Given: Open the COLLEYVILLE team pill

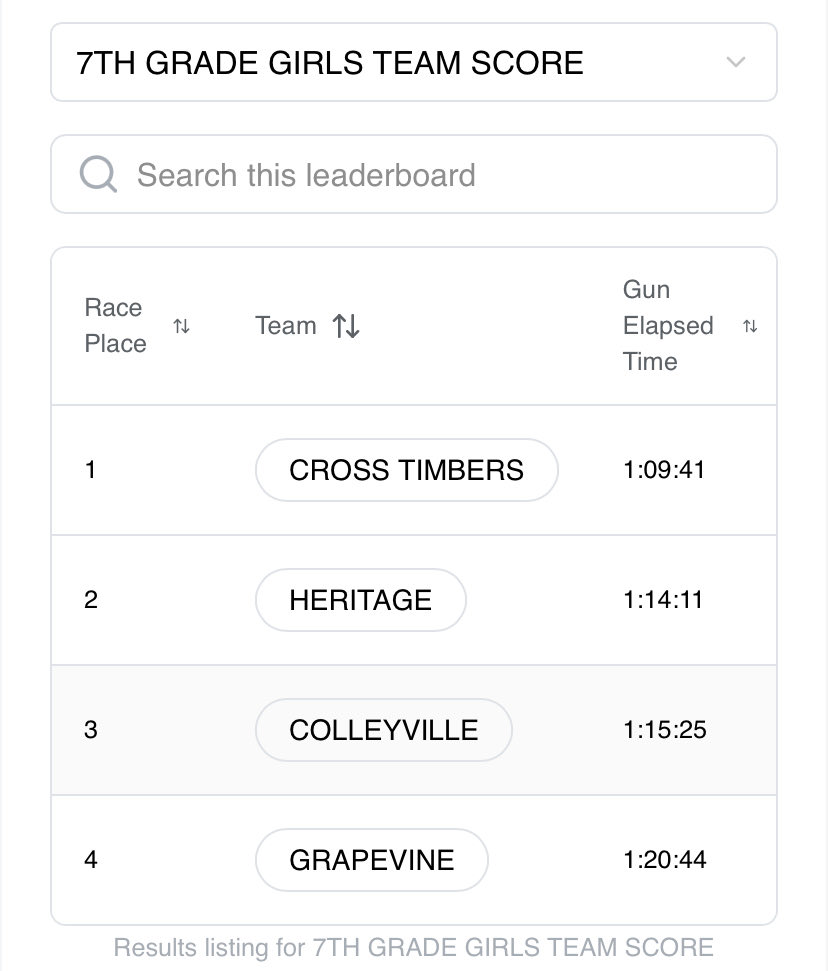Looking at the screenshot, I should [x=383, y=730].
